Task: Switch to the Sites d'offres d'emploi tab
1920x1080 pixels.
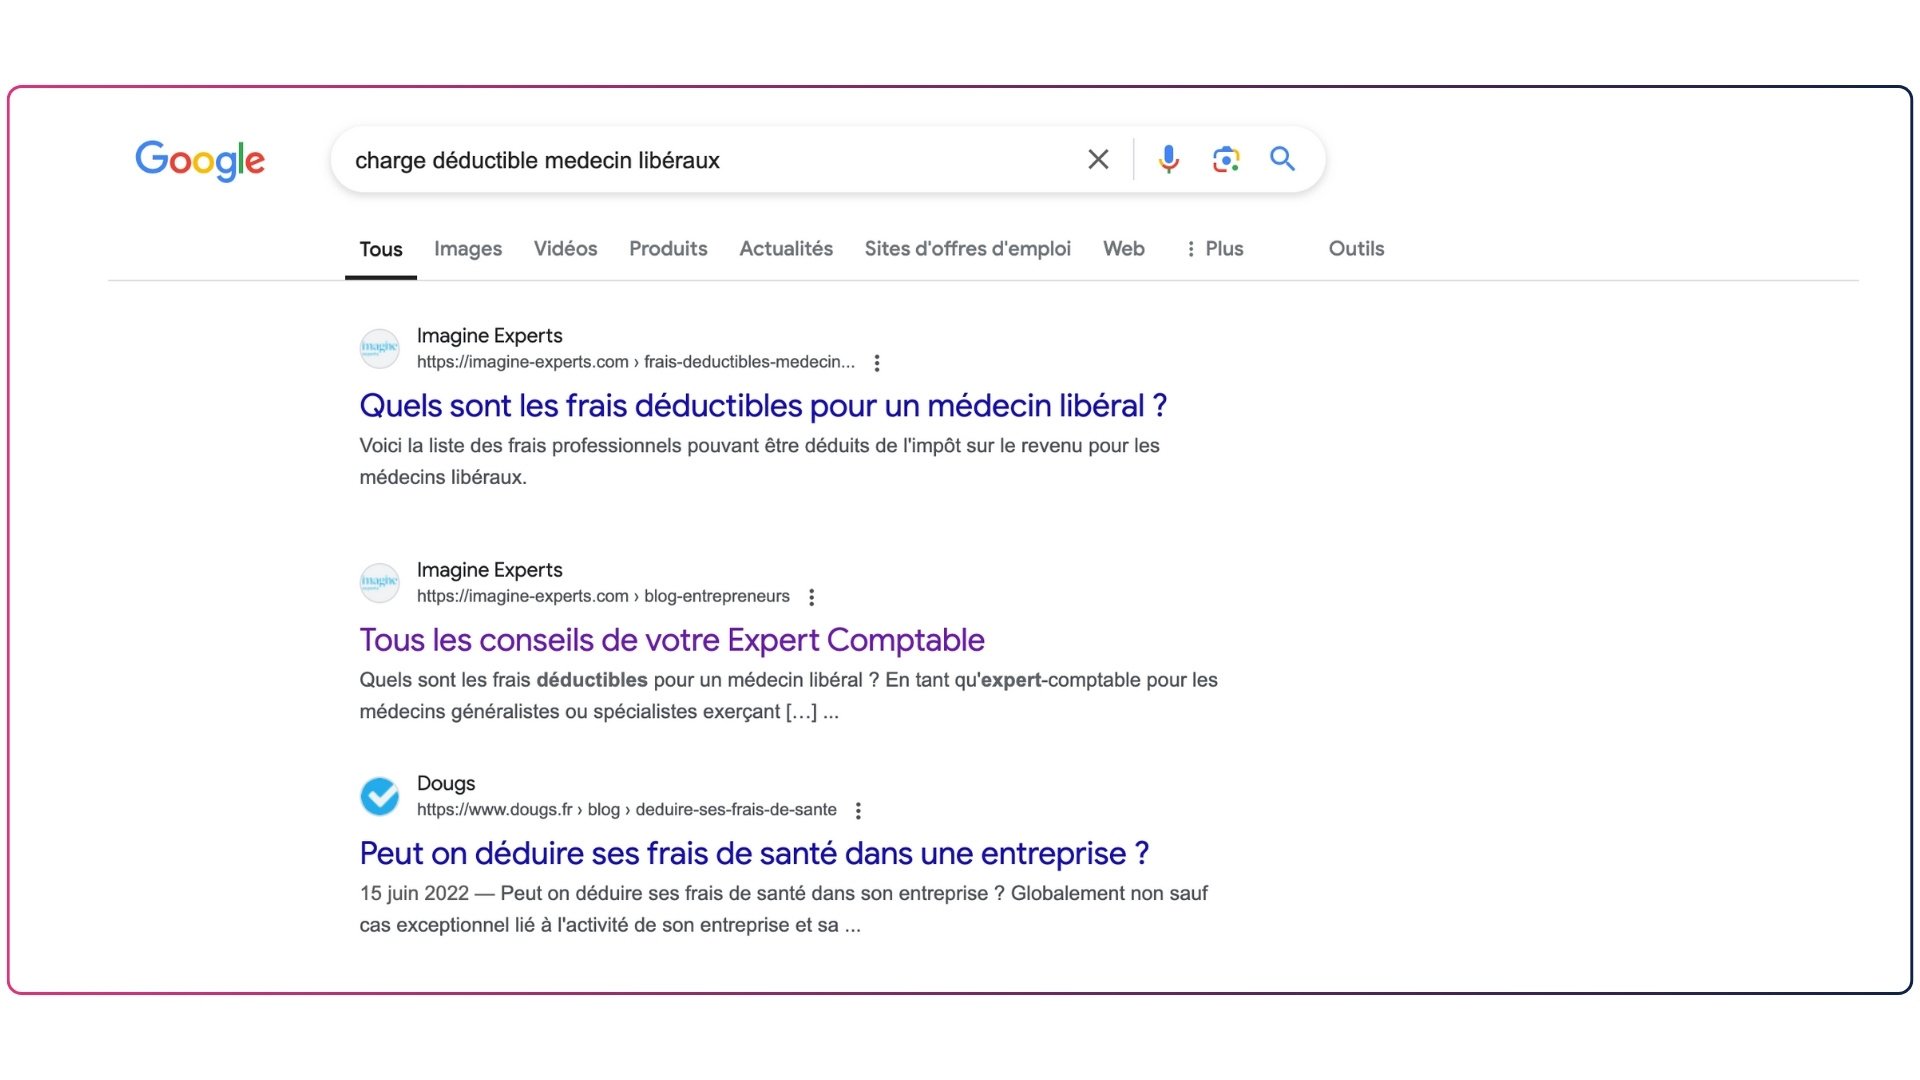Action: point(968,249)
